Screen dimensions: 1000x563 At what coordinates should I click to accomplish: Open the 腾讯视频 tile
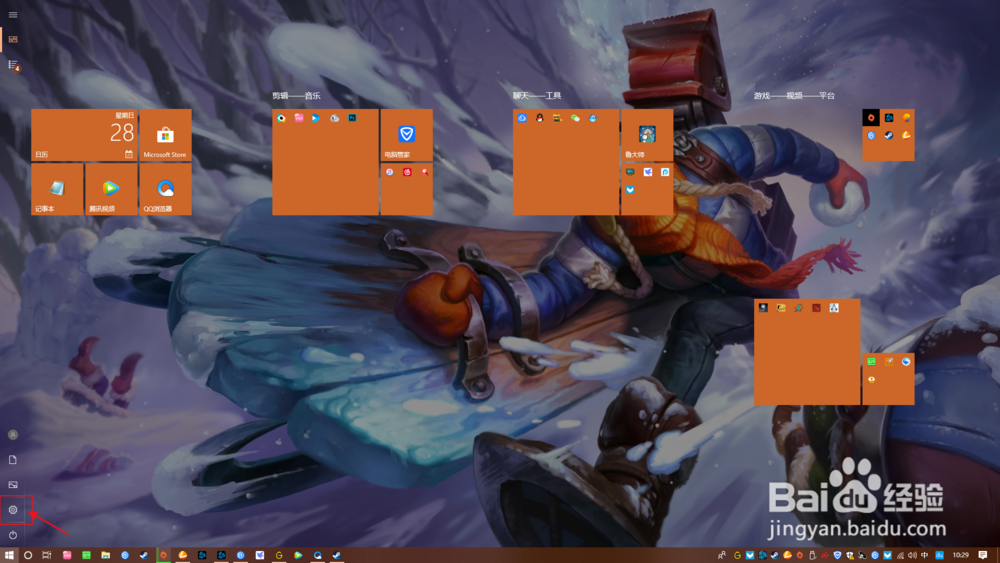(x=111, y=189)
